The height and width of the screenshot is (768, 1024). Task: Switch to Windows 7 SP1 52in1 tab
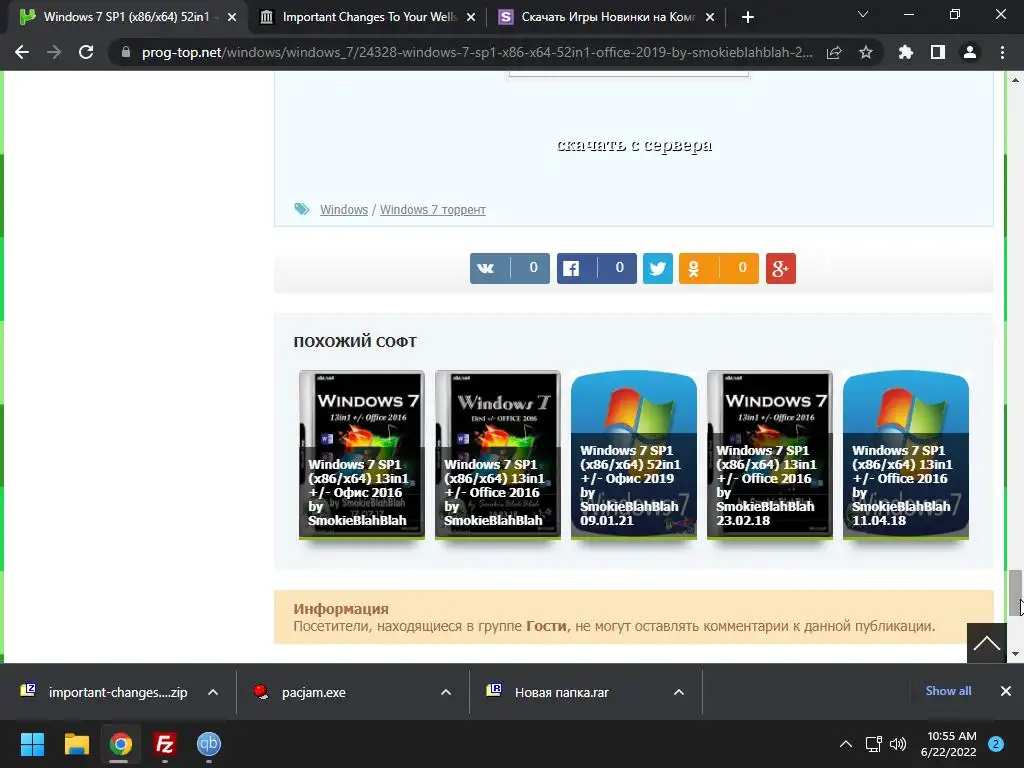[x=129, y=17]
